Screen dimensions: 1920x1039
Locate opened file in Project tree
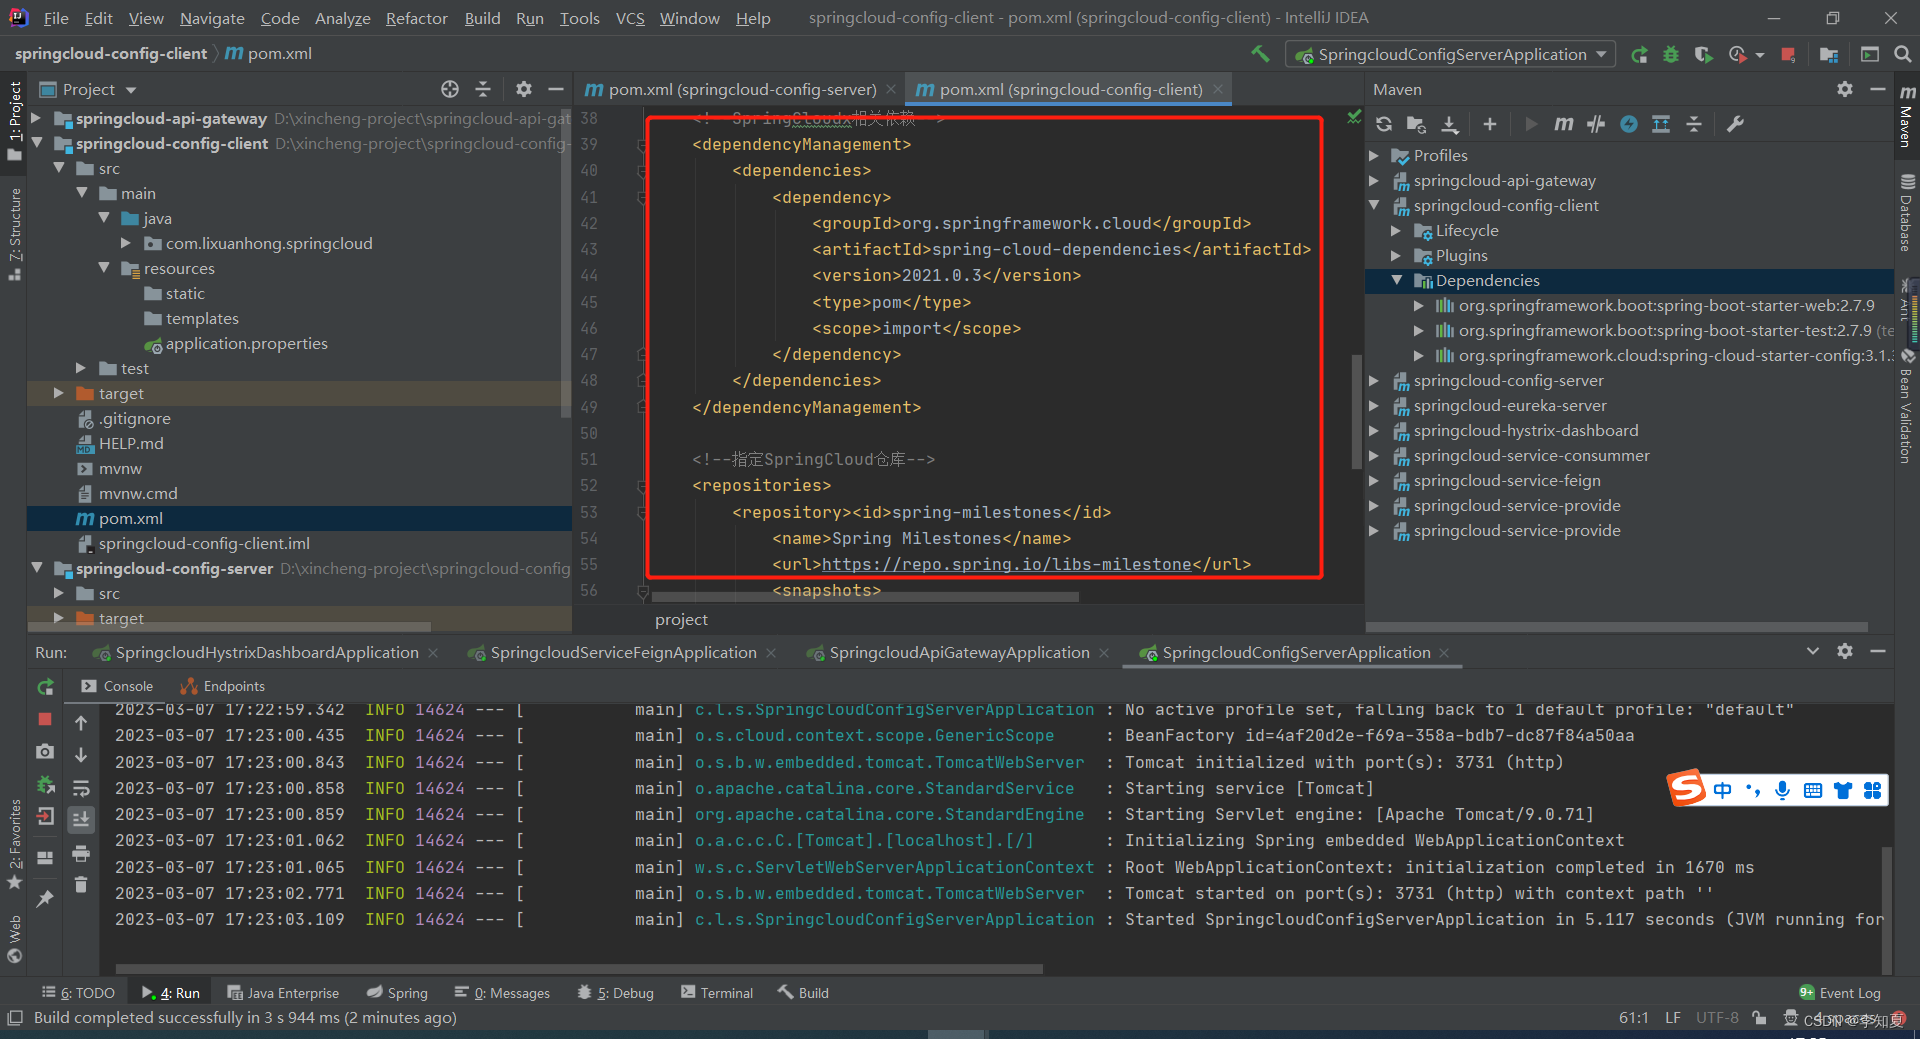tap(450, 89)
